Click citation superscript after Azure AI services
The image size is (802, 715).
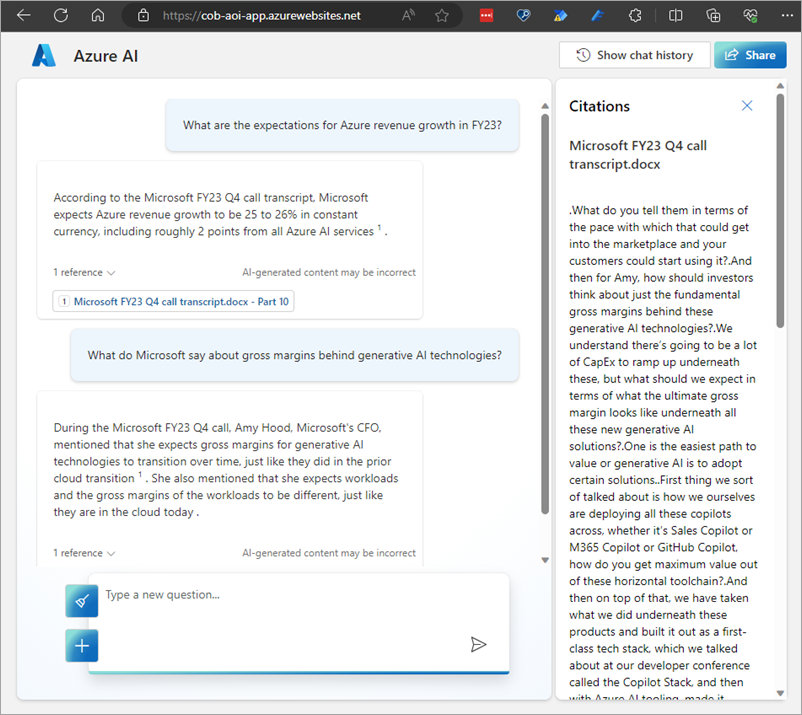380,228
